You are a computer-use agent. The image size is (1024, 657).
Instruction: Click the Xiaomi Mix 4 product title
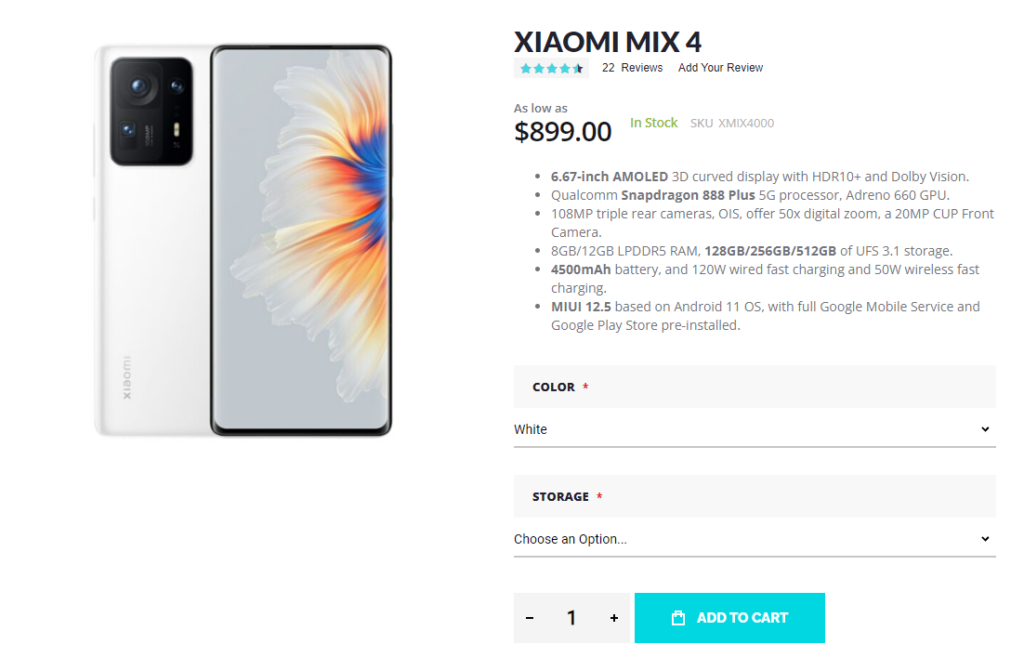coord(607,42)
